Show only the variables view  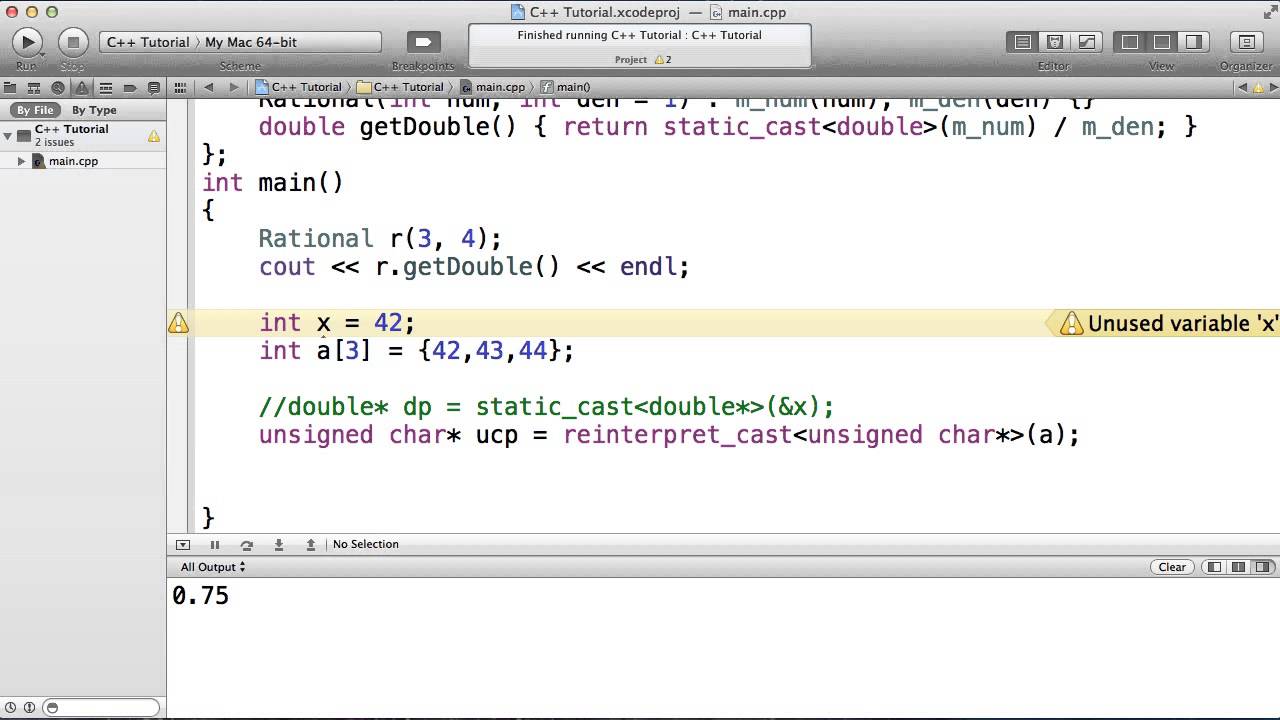pos(1214,567)
